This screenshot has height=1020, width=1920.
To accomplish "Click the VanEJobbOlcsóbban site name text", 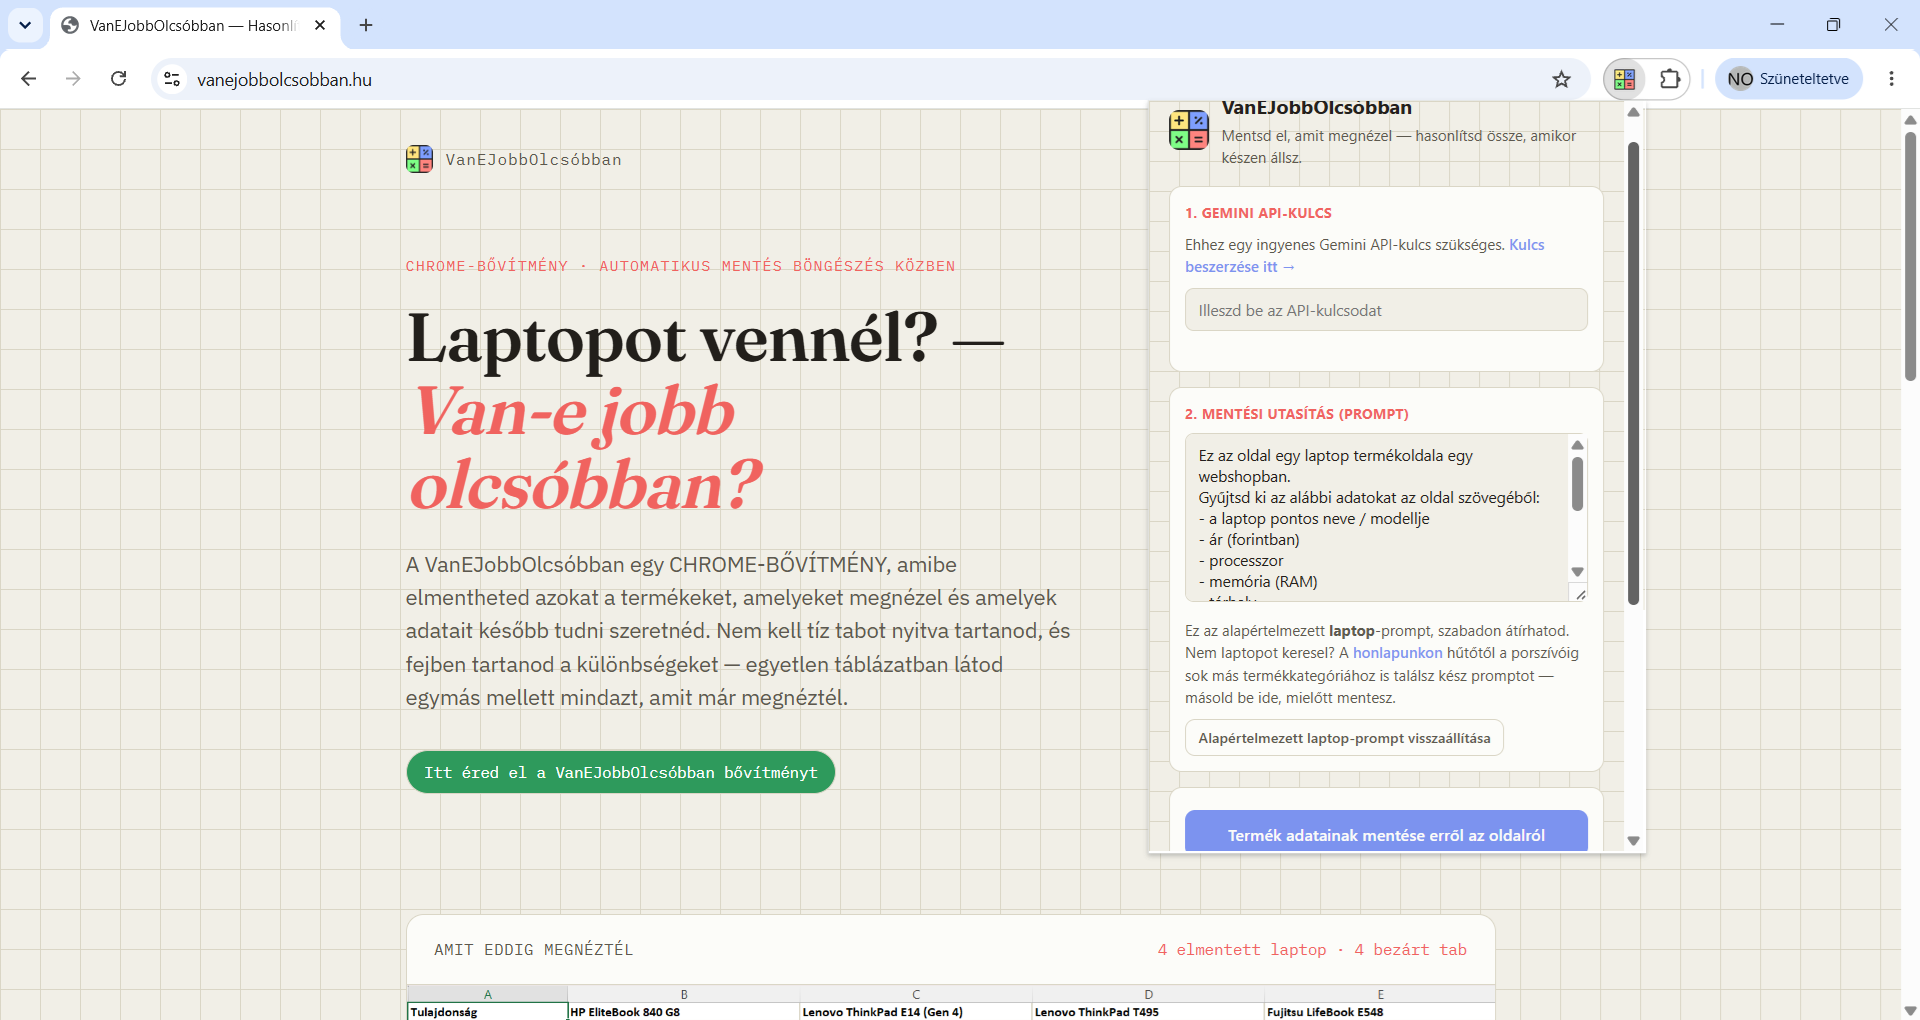I will point(533,160).
